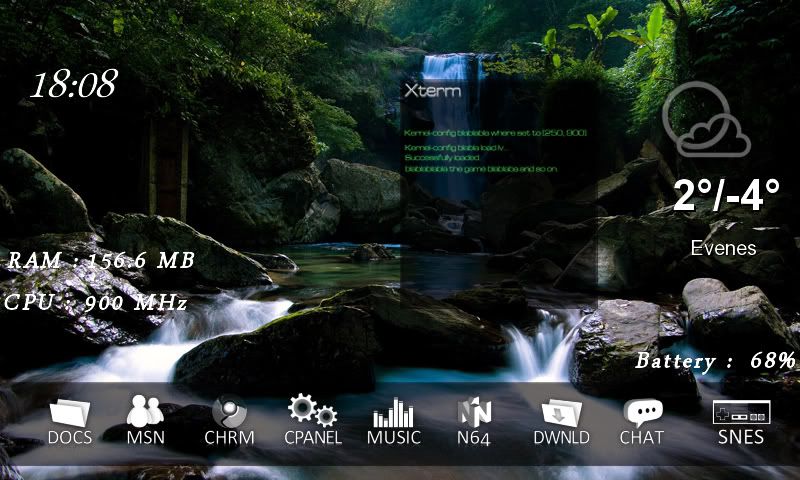Click the cloud weather icon
Screen dimensions: 800x480
(x=706, y=122)
